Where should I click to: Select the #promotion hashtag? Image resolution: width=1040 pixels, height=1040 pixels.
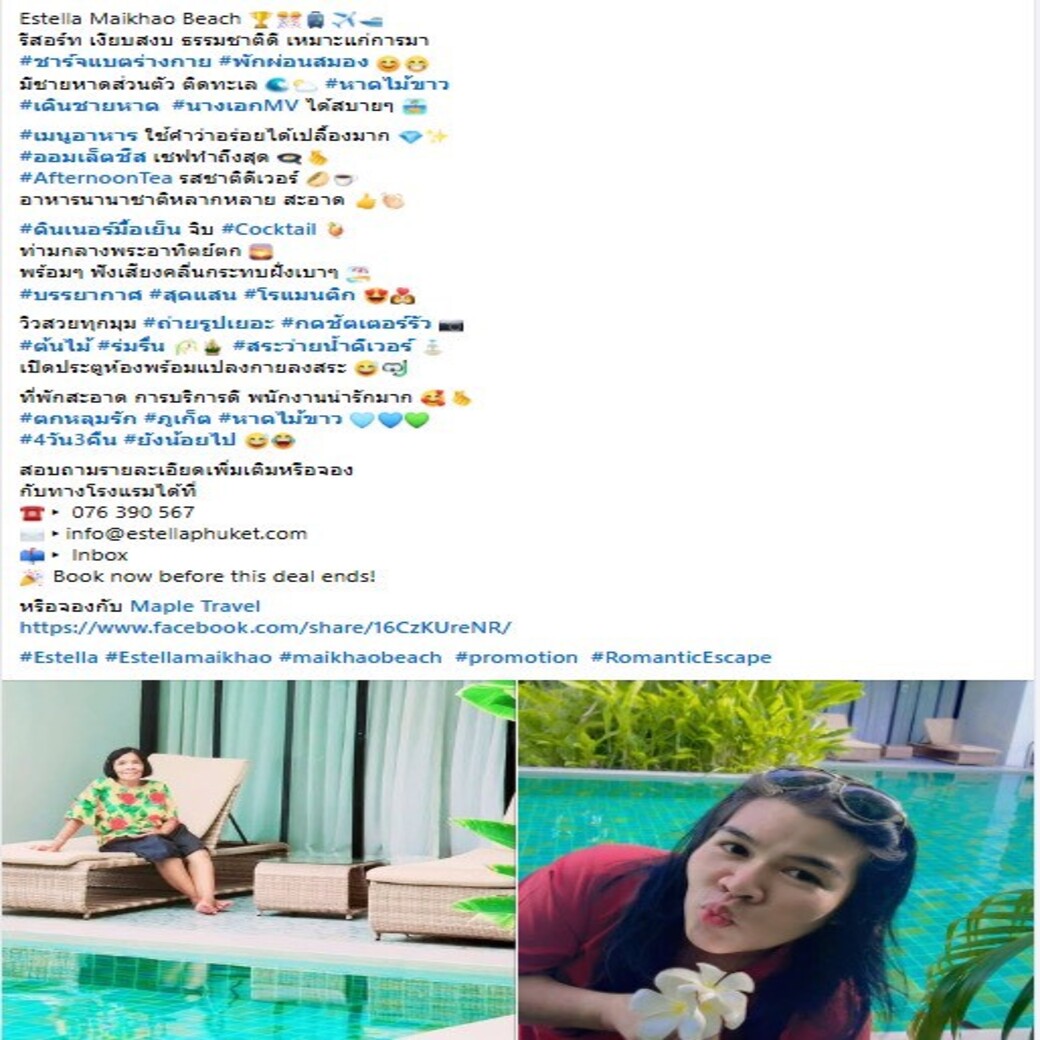[517, 657]
